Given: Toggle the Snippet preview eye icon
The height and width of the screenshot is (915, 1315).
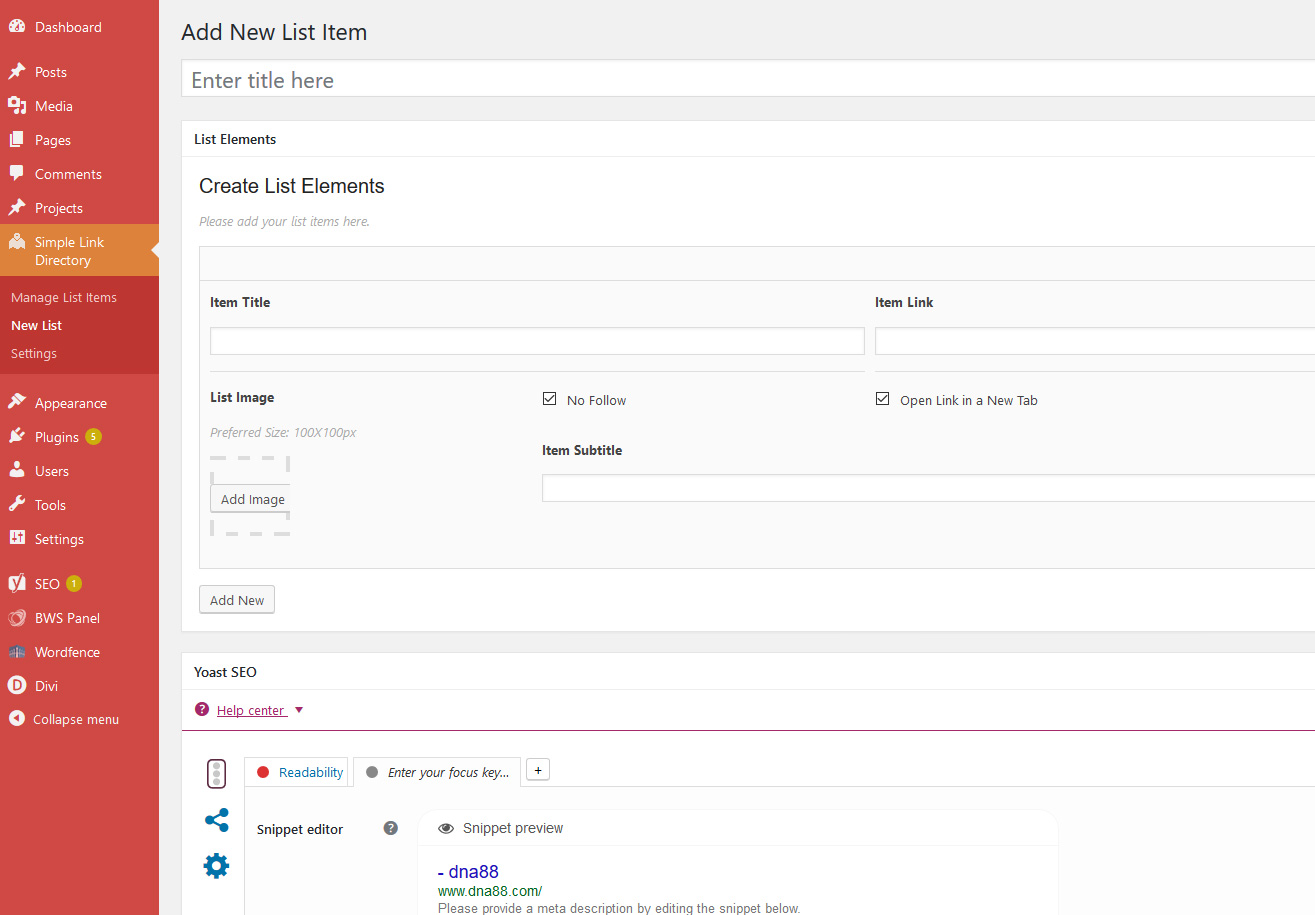Looking at the screenshot, I should point(446,828).
